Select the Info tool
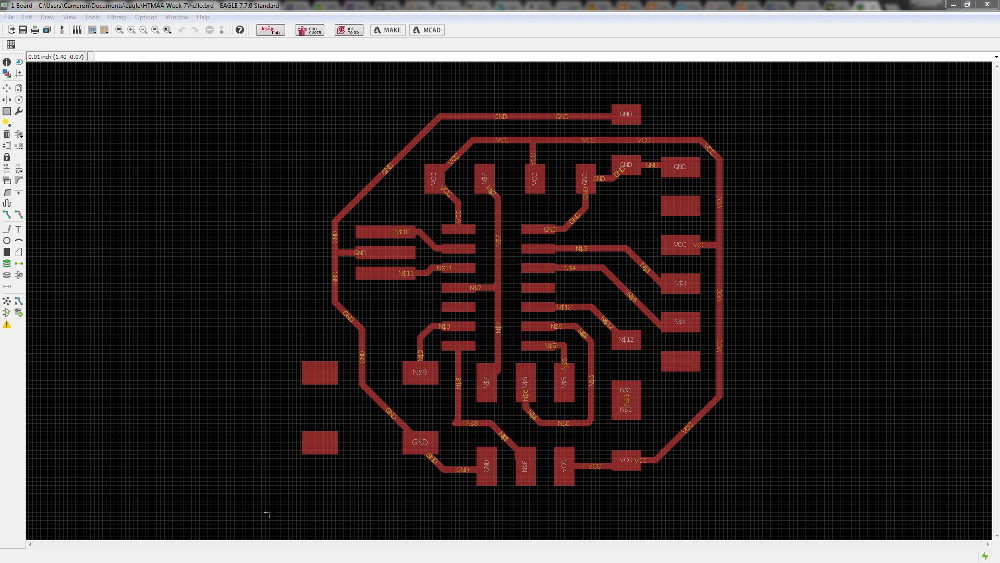The height and width of the screenshot is (563, 1000). [x=6, y=62]
